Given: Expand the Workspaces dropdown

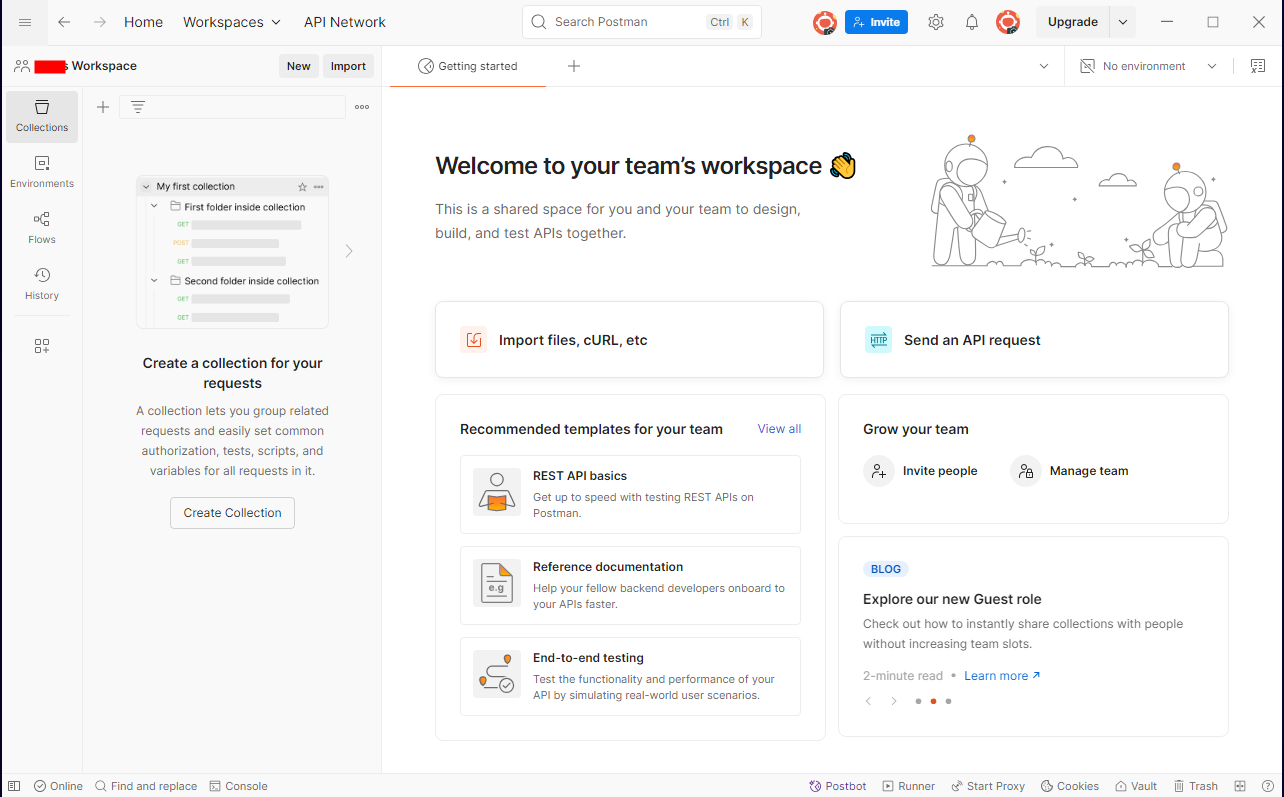Looking at the screenshot, I should click(x=232, y=22).
